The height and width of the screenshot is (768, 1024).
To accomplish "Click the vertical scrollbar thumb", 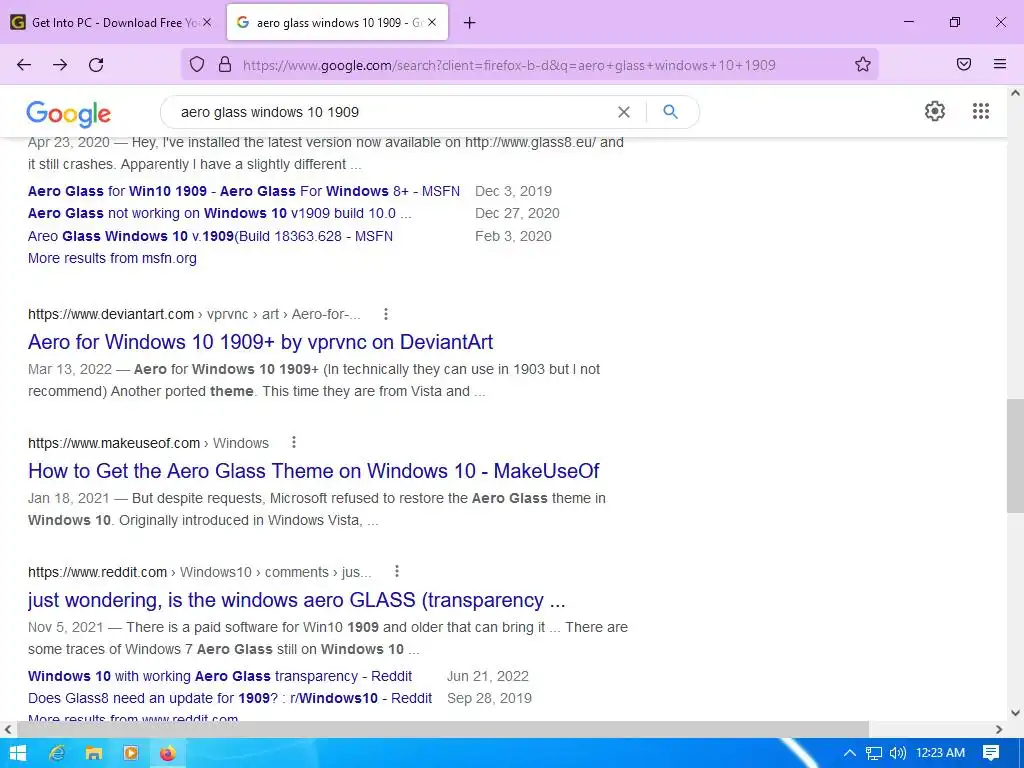I will (1016, 456).
